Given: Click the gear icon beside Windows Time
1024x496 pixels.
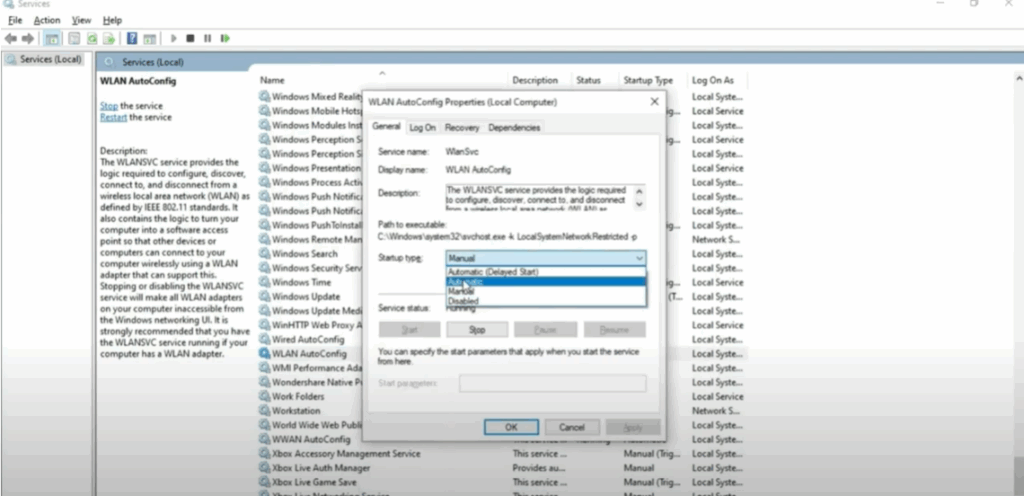Looking at the screenshot, I should (264, 283).
